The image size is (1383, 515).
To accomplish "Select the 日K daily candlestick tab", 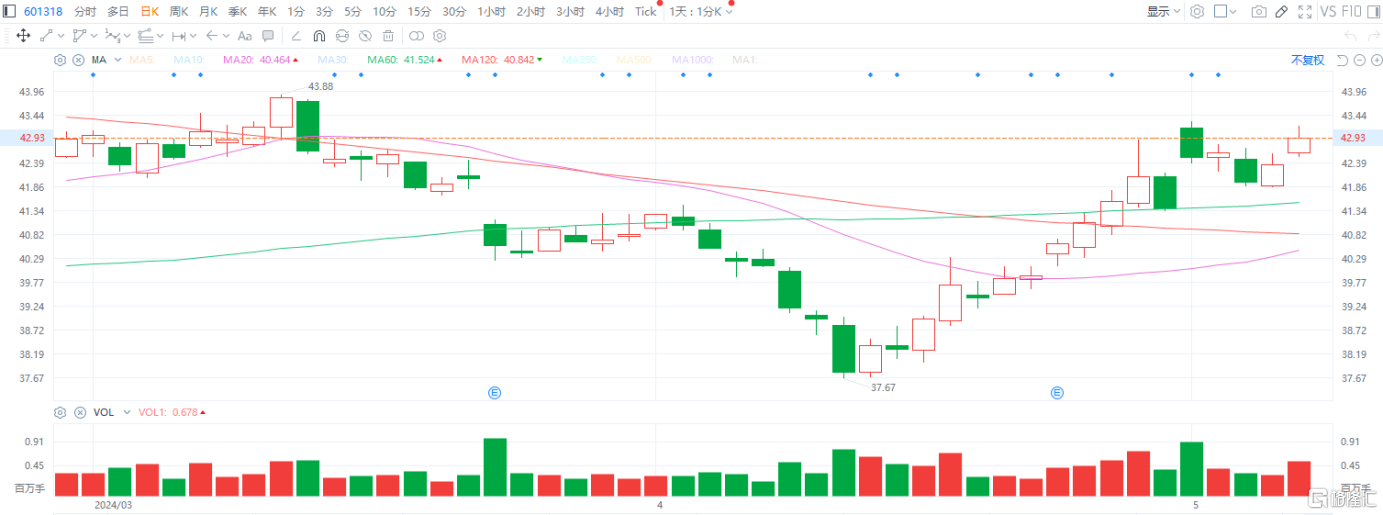I will tap(149, 12).
